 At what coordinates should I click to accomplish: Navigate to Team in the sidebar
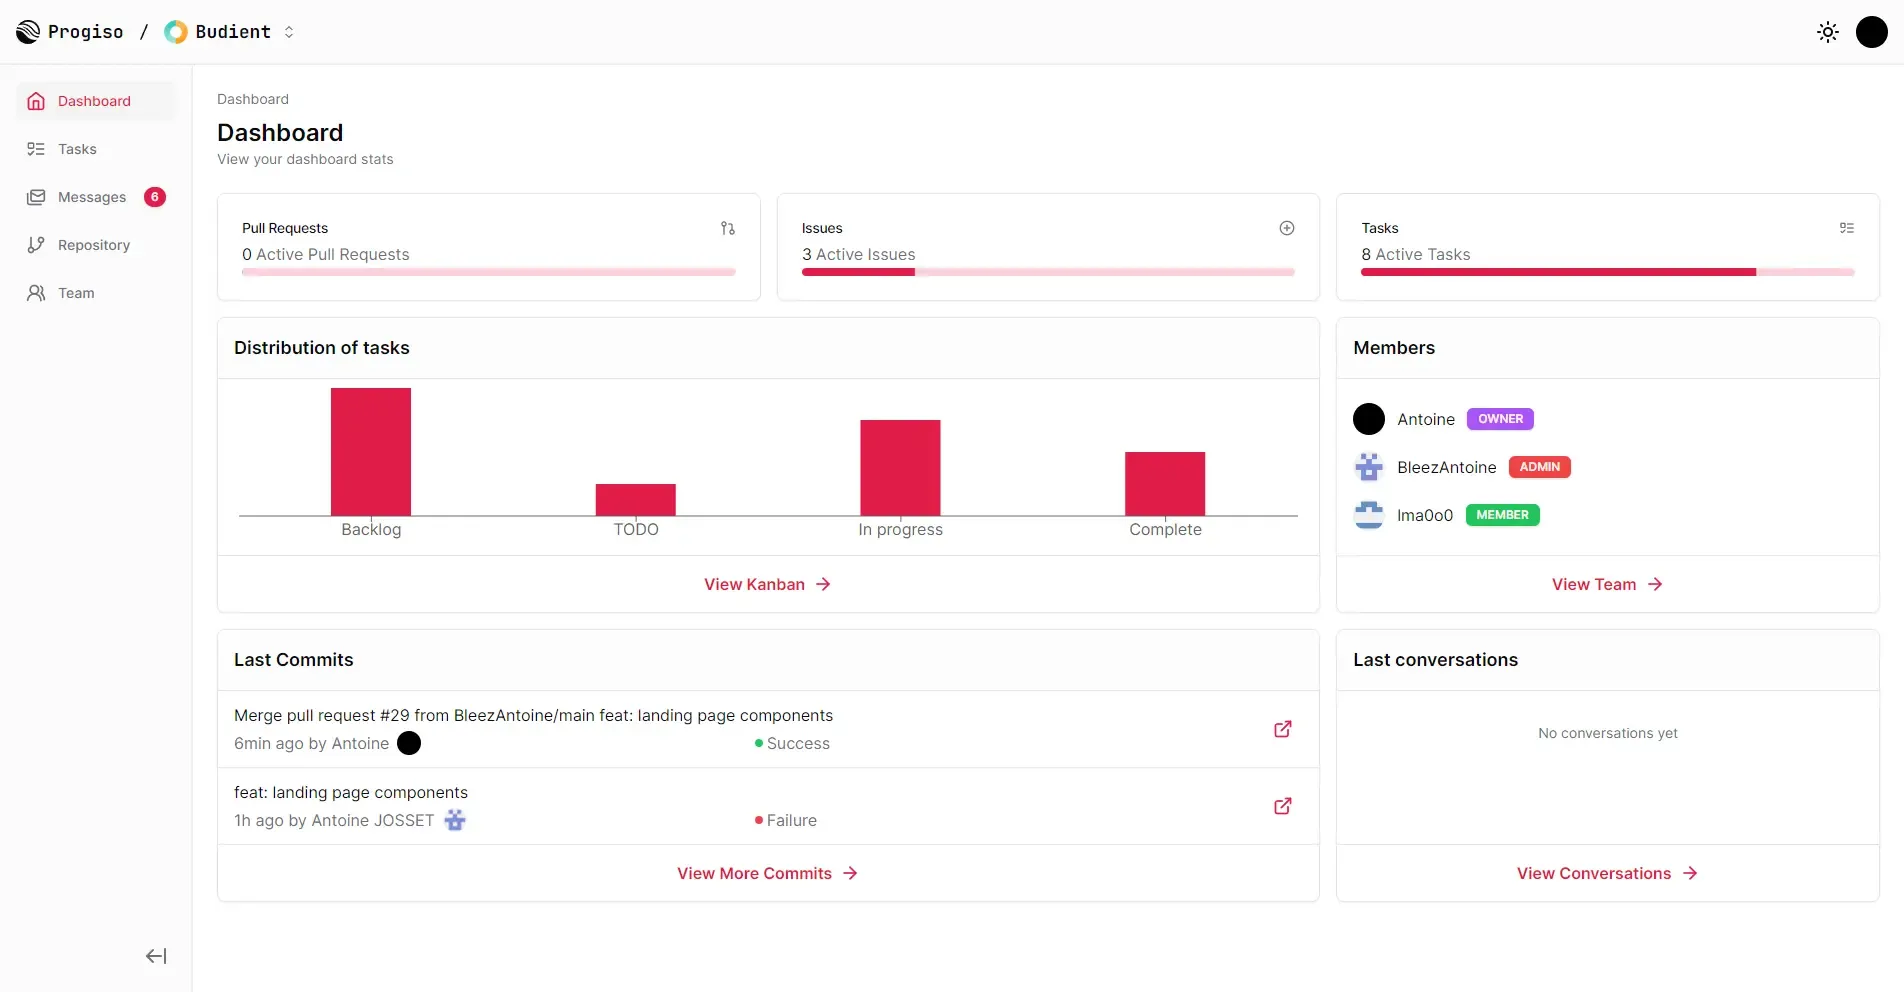point(76,293)
